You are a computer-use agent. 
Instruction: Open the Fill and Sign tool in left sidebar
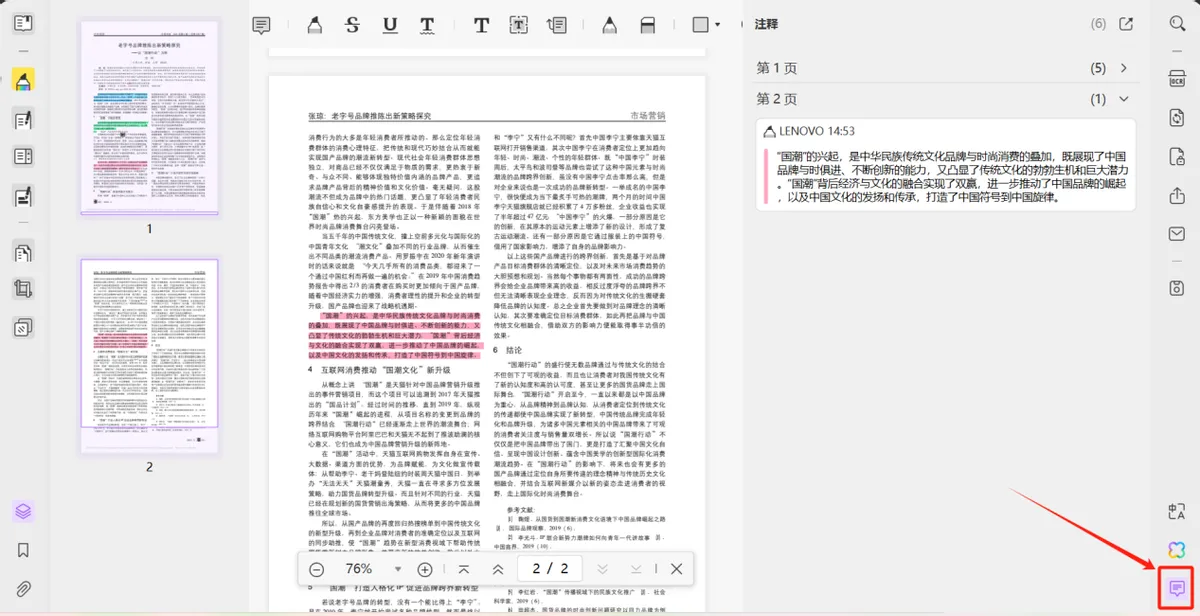[24, 196]
